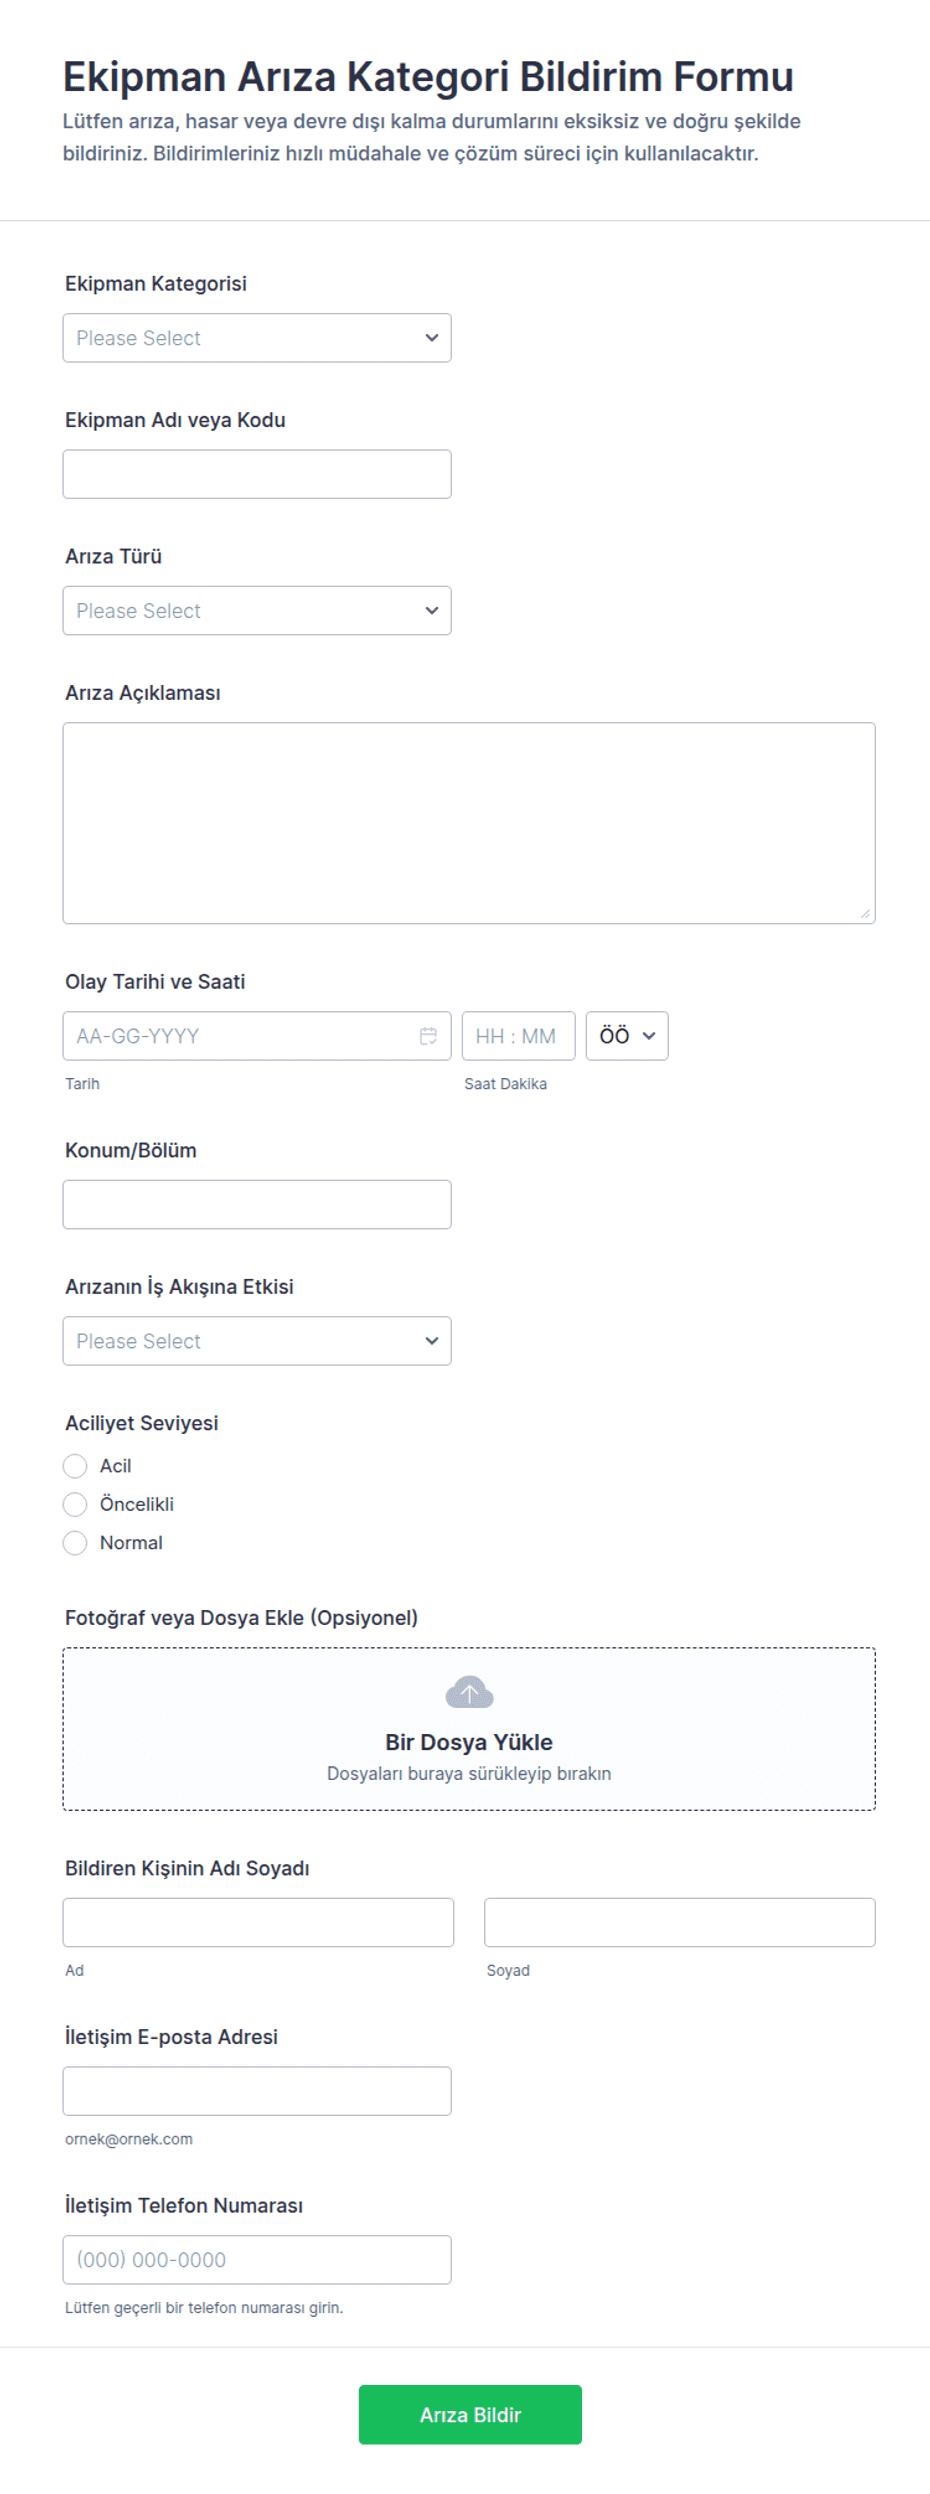Click Bir Dosya Yükle upload area

point(469,1742)
